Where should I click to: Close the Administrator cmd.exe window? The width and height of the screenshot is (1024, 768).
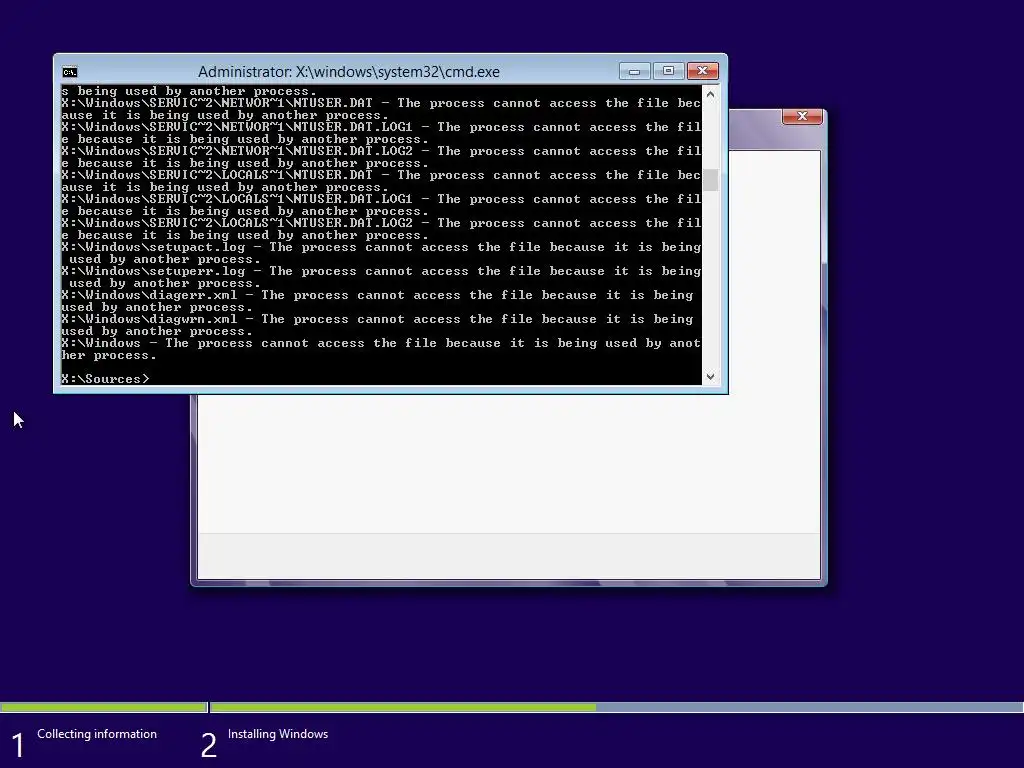point(703,71)
